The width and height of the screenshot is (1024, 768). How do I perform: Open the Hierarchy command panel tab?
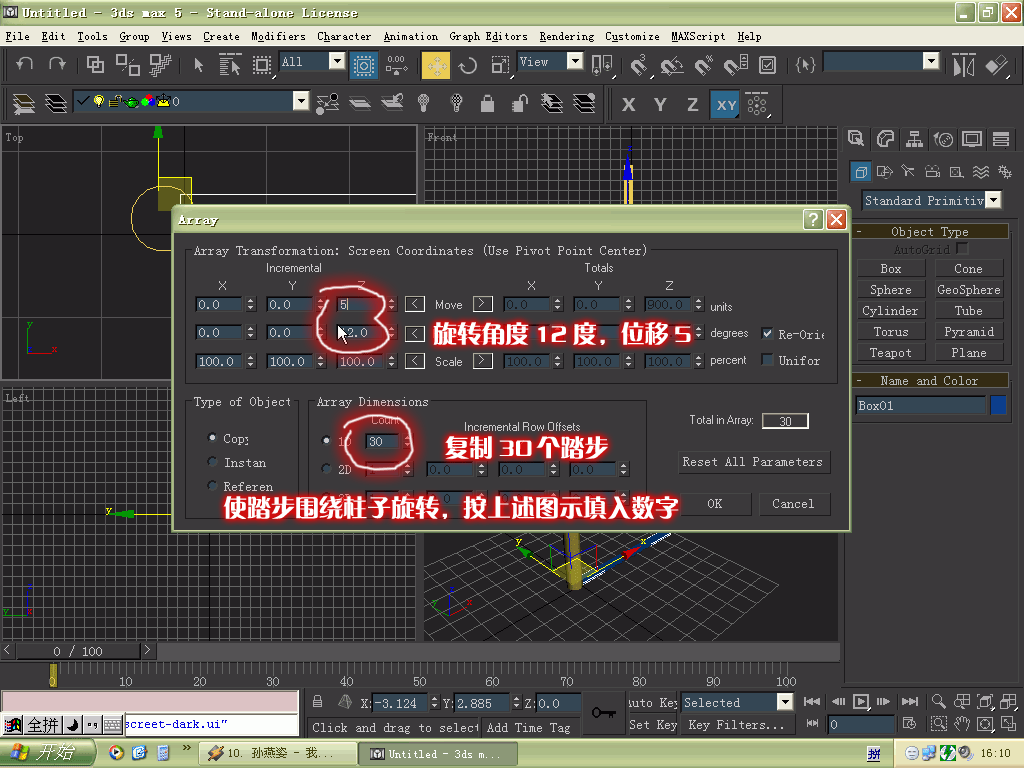point(914,138)
